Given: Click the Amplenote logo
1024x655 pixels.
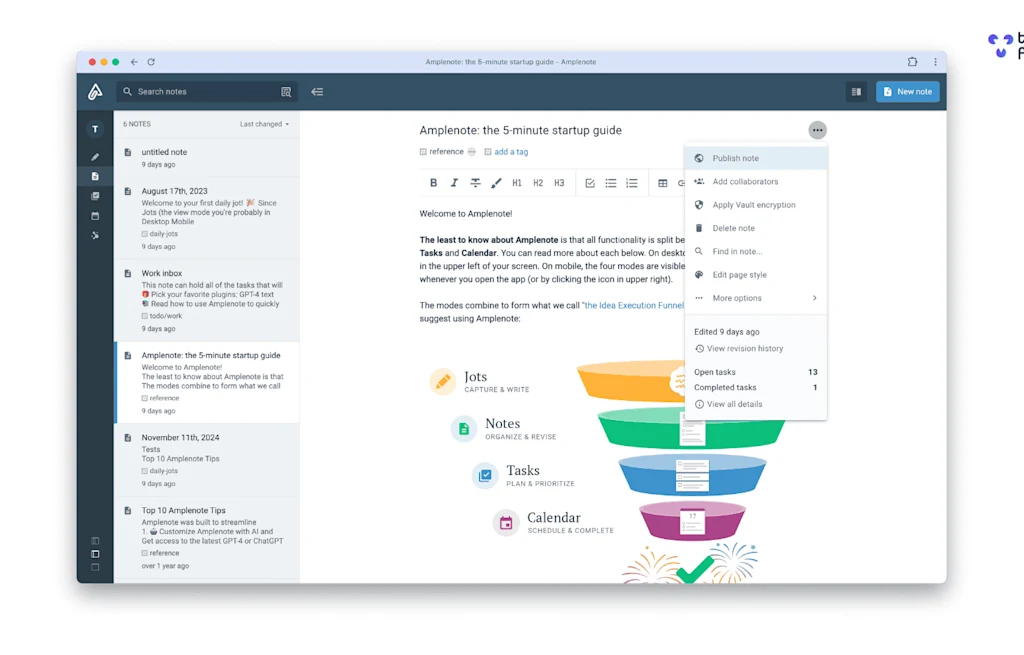Looking at the screenshot, I should click(95, 91).
